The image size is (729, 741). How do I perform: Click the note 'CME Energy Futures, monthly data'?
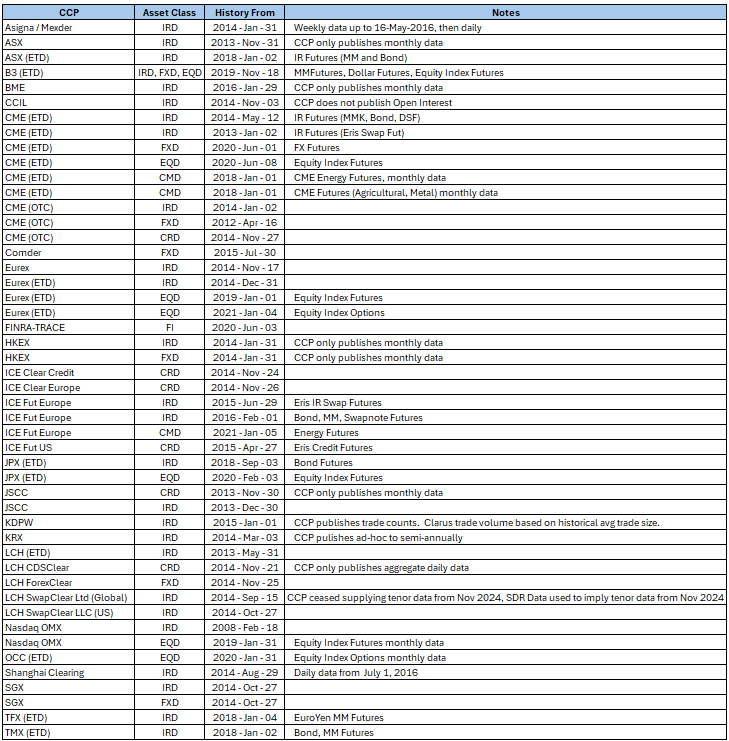[506, 178]
